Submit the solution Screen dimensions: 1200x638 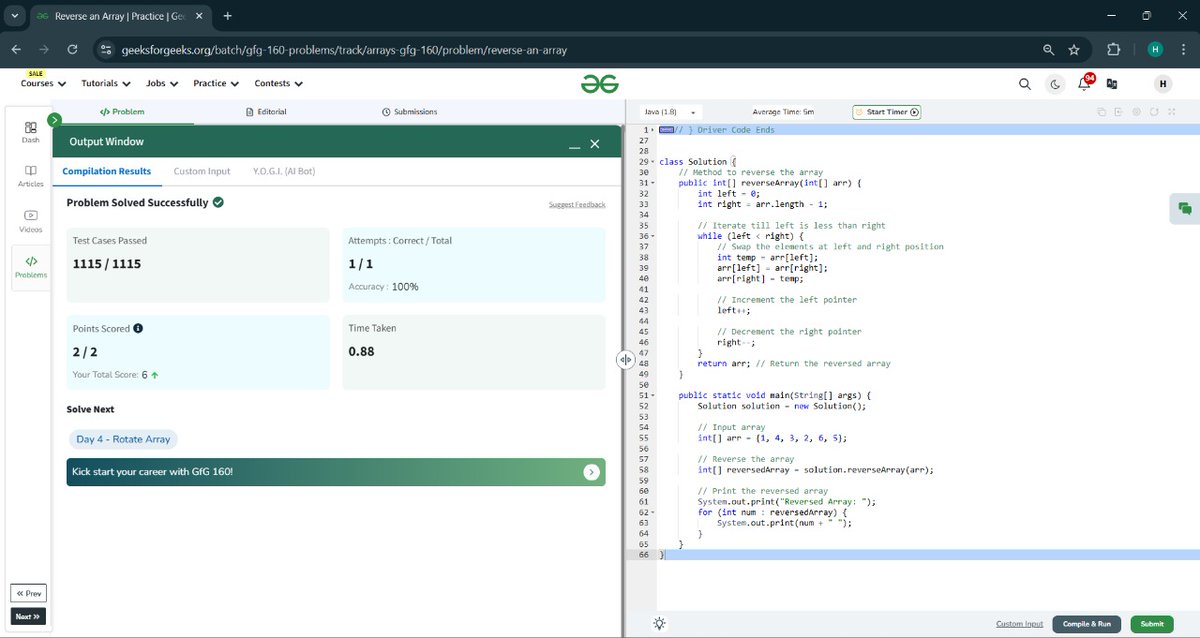click(1152, 624)
